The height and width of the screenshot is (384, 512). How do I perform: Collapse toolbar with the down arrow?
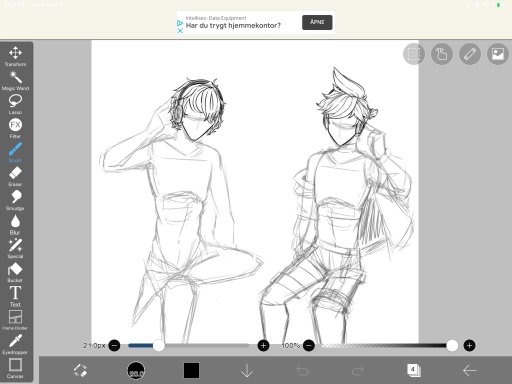tap(247, 371)
